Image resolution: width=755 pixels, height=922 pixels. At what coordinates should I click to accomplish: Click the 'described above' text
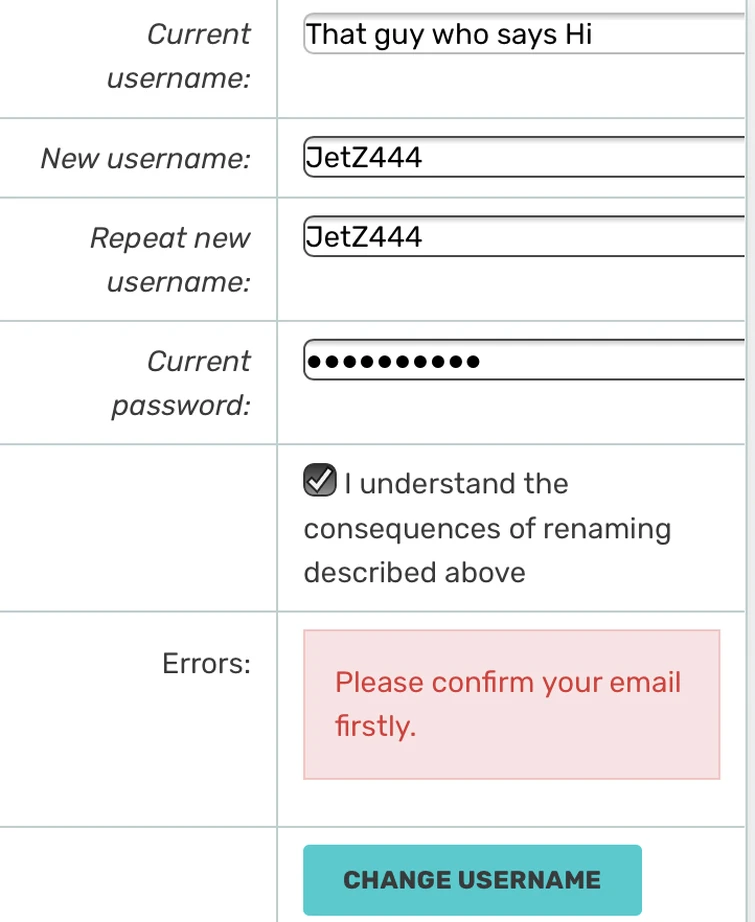(414, 572)
